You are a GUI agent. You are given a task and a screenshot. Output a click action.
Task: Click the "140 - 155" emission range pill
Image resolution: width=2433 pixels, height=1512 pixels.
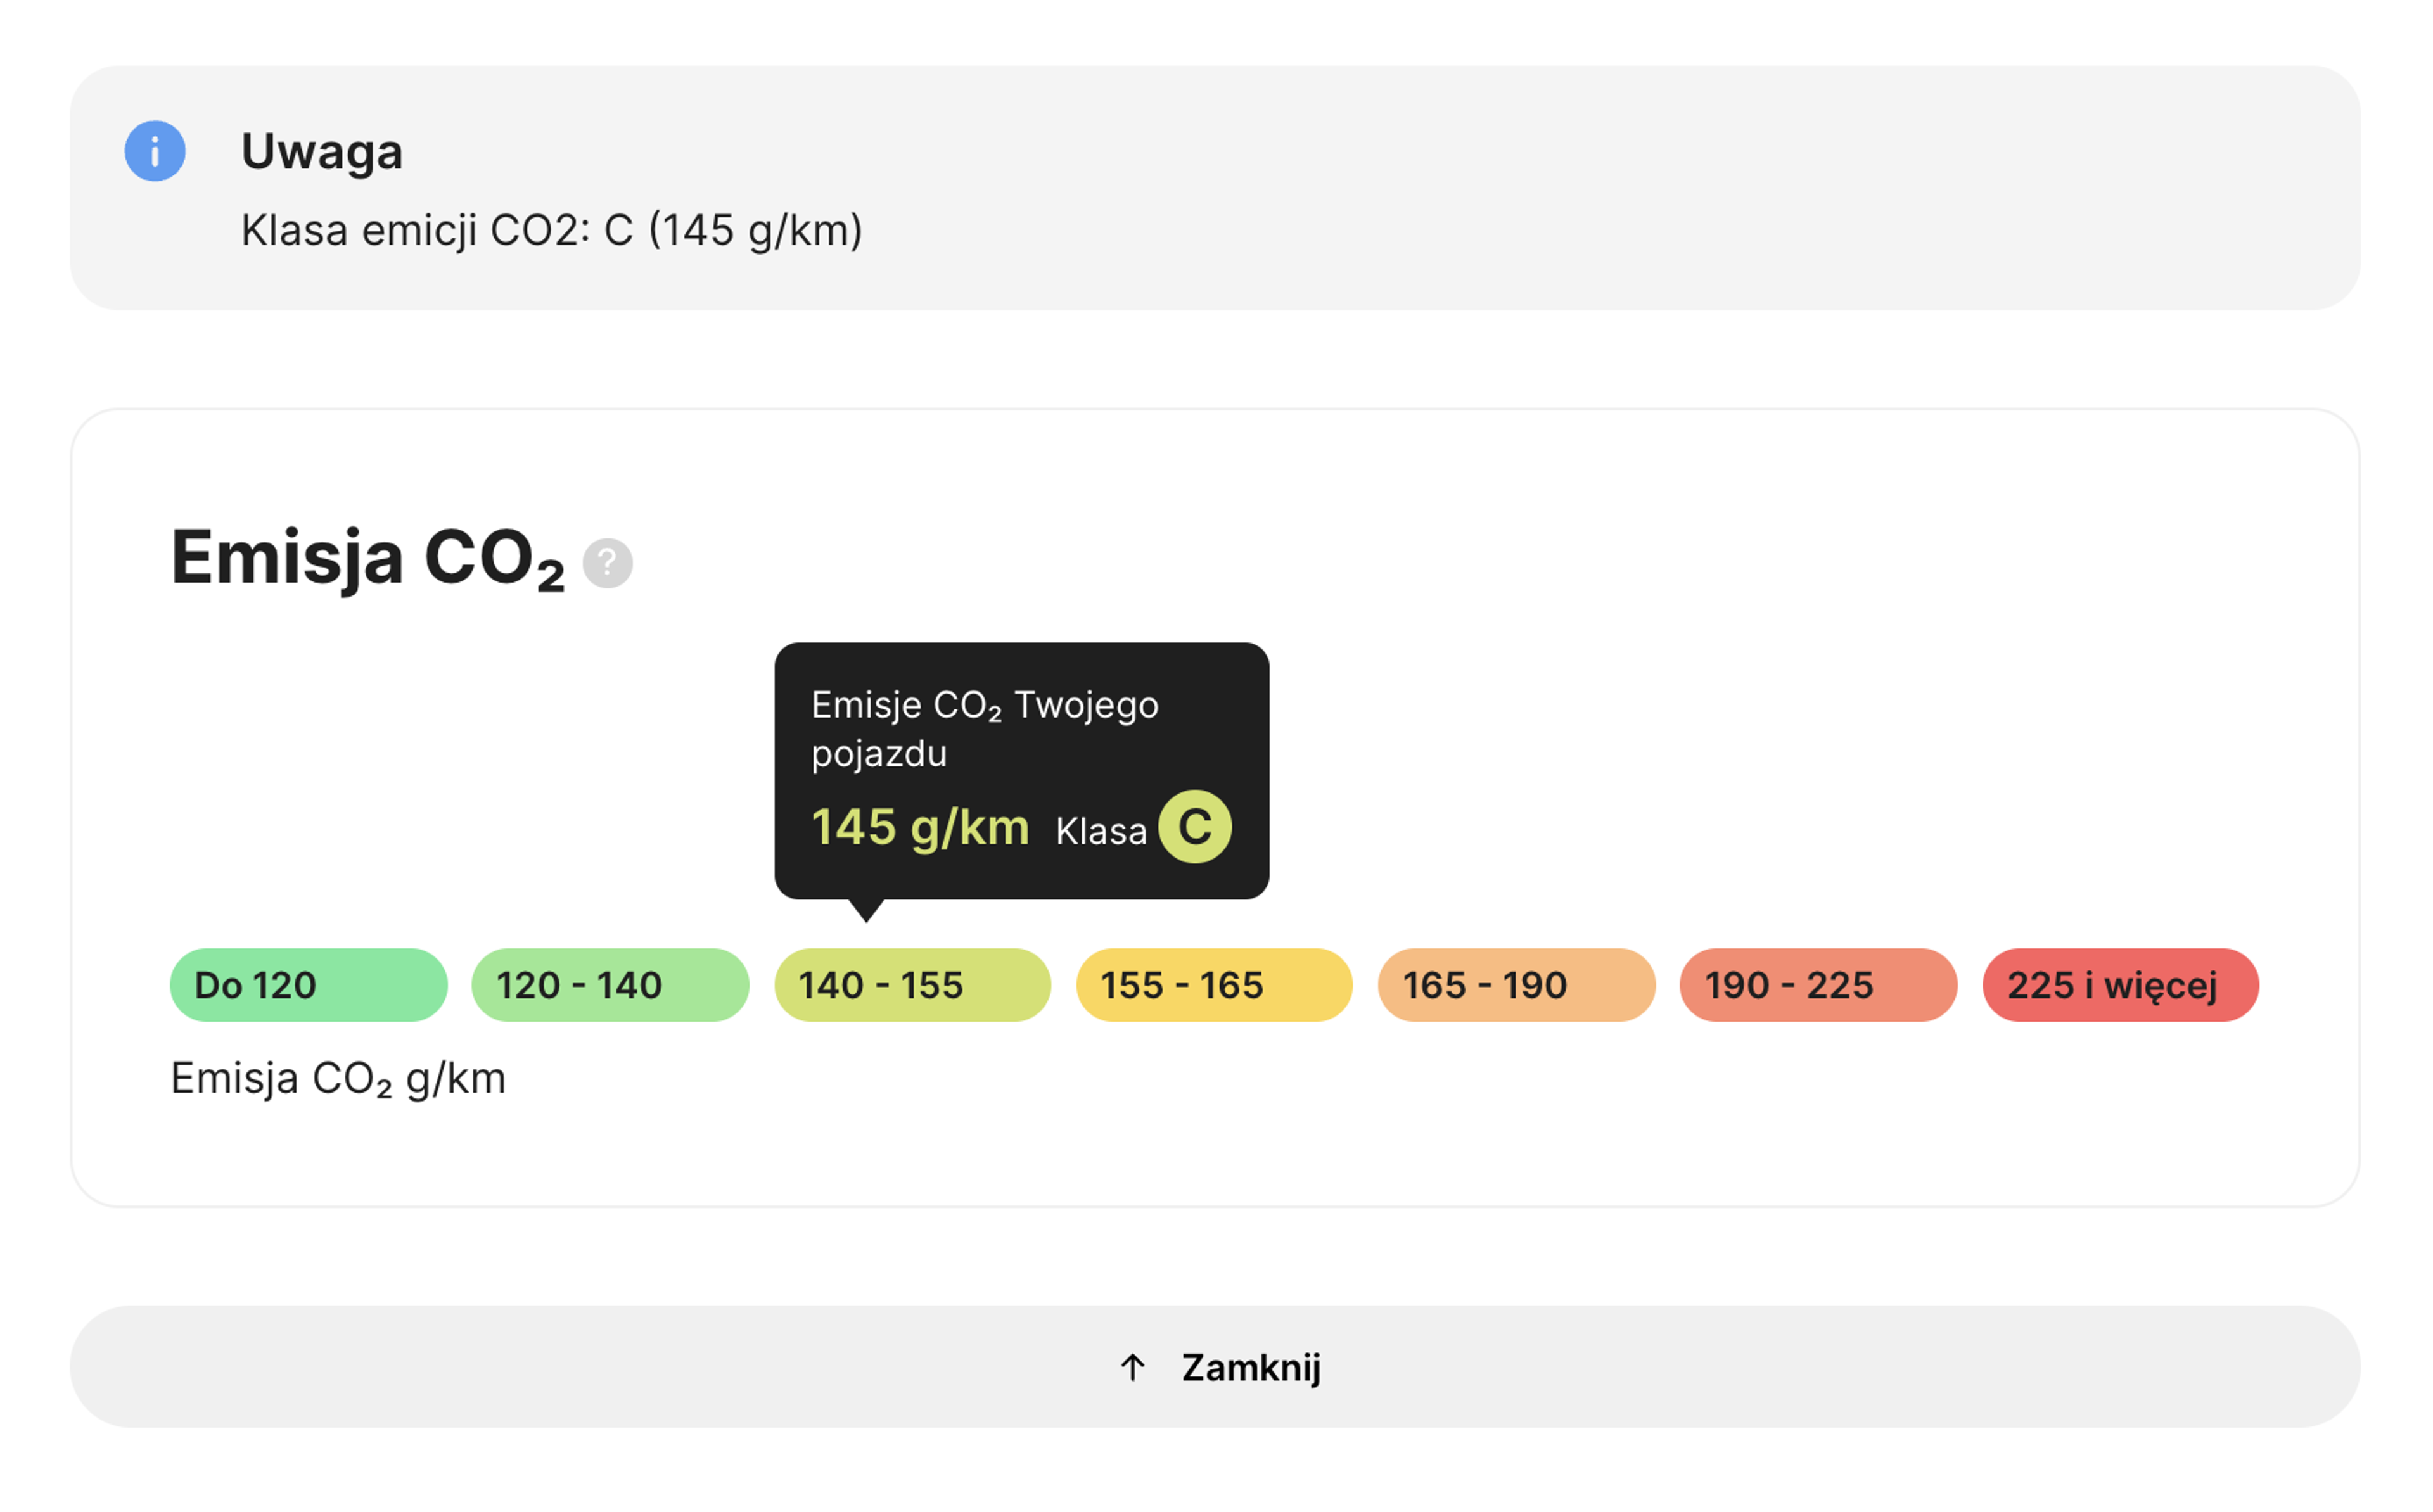coord(913,985)
